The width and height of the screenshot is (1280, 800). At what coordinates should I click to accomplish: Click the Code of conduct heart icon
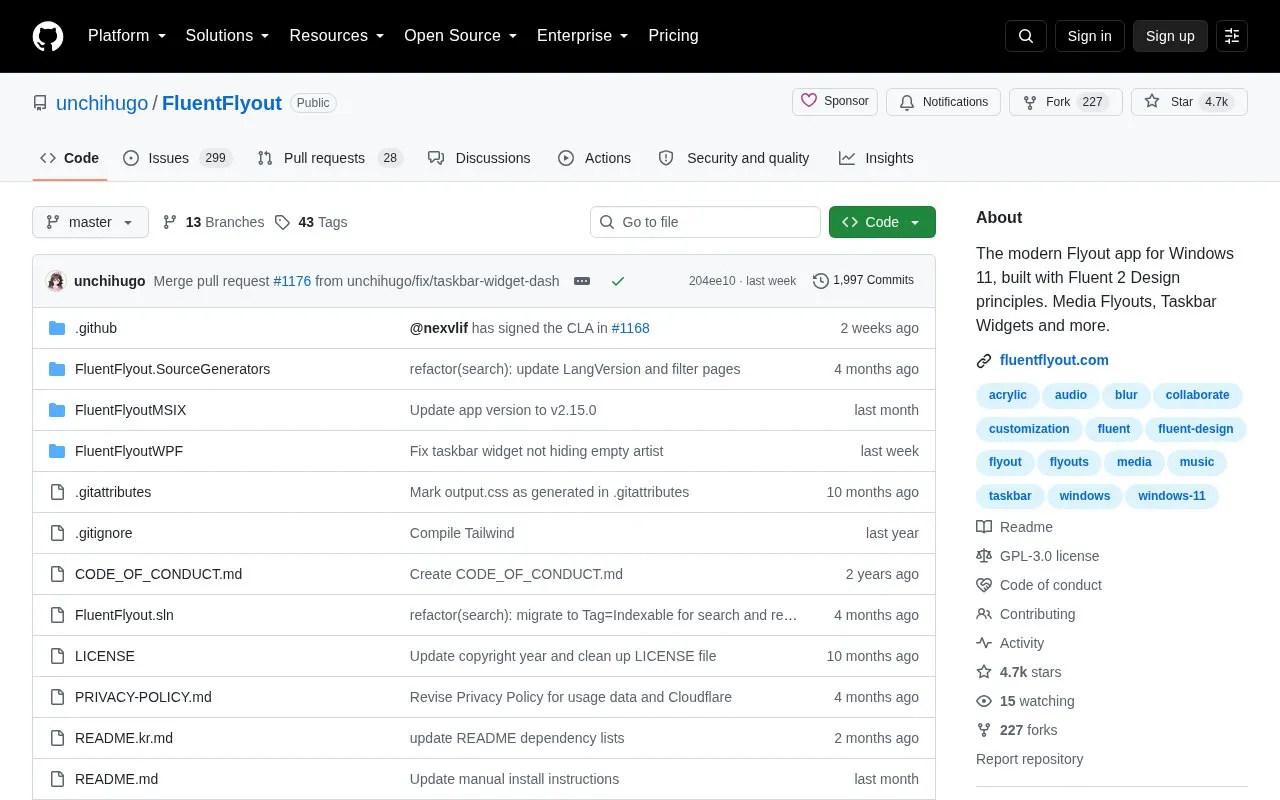pyautogui.click(x=984, y=585)
